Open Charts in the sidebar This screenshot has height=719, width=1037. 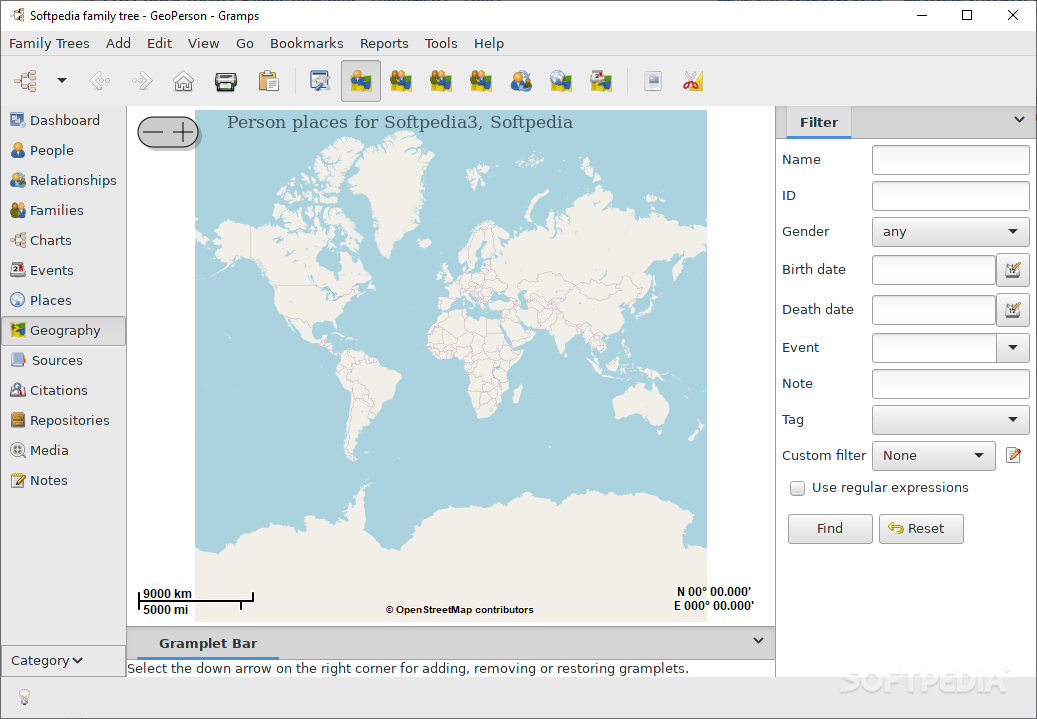point(63,240)
